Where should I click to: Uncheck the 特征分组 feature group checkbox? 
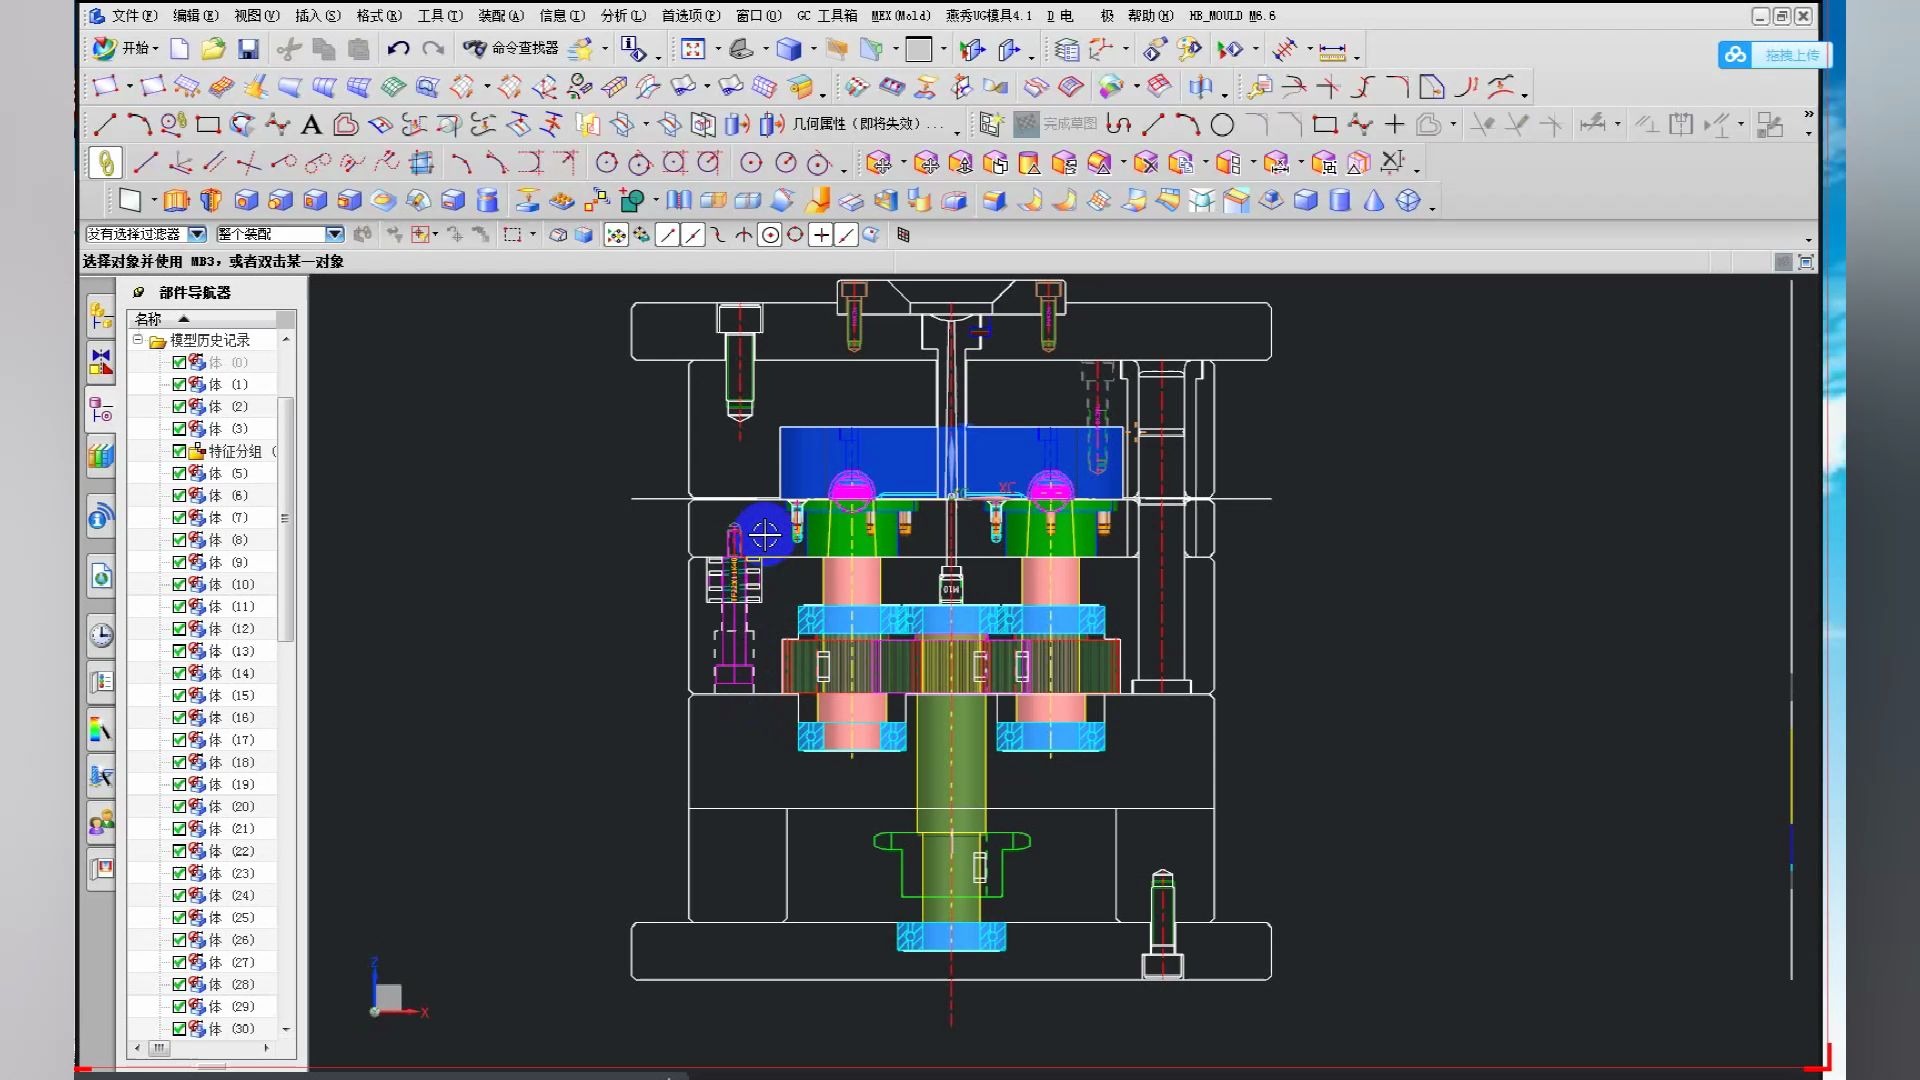pos(179,451)
